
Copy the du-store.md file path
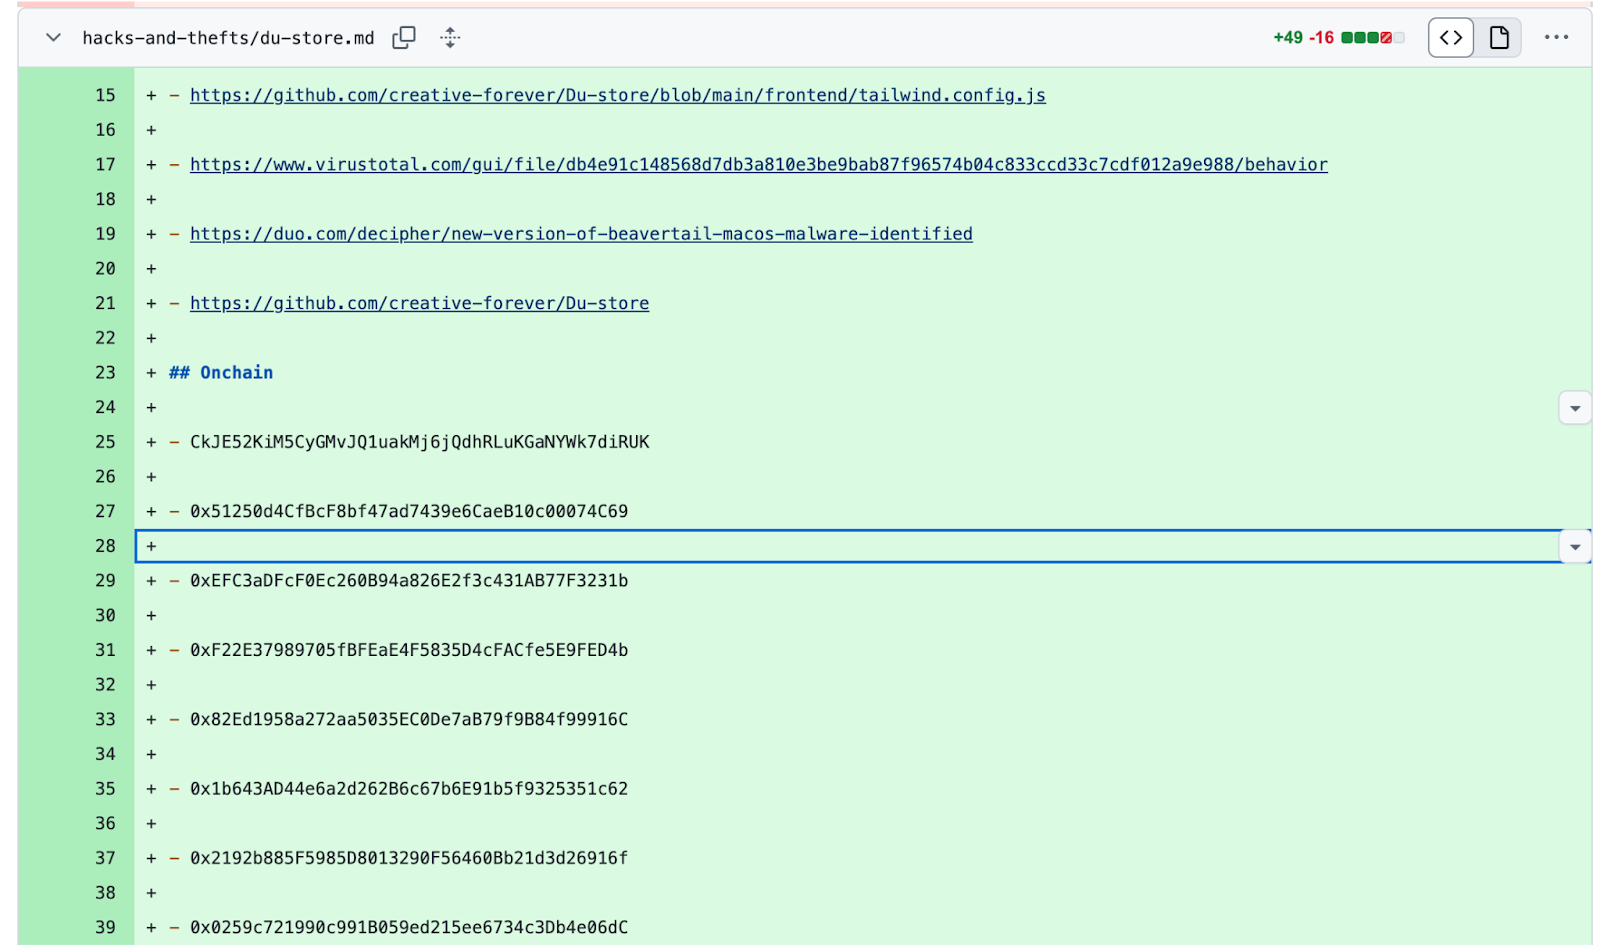coord(404,38)
